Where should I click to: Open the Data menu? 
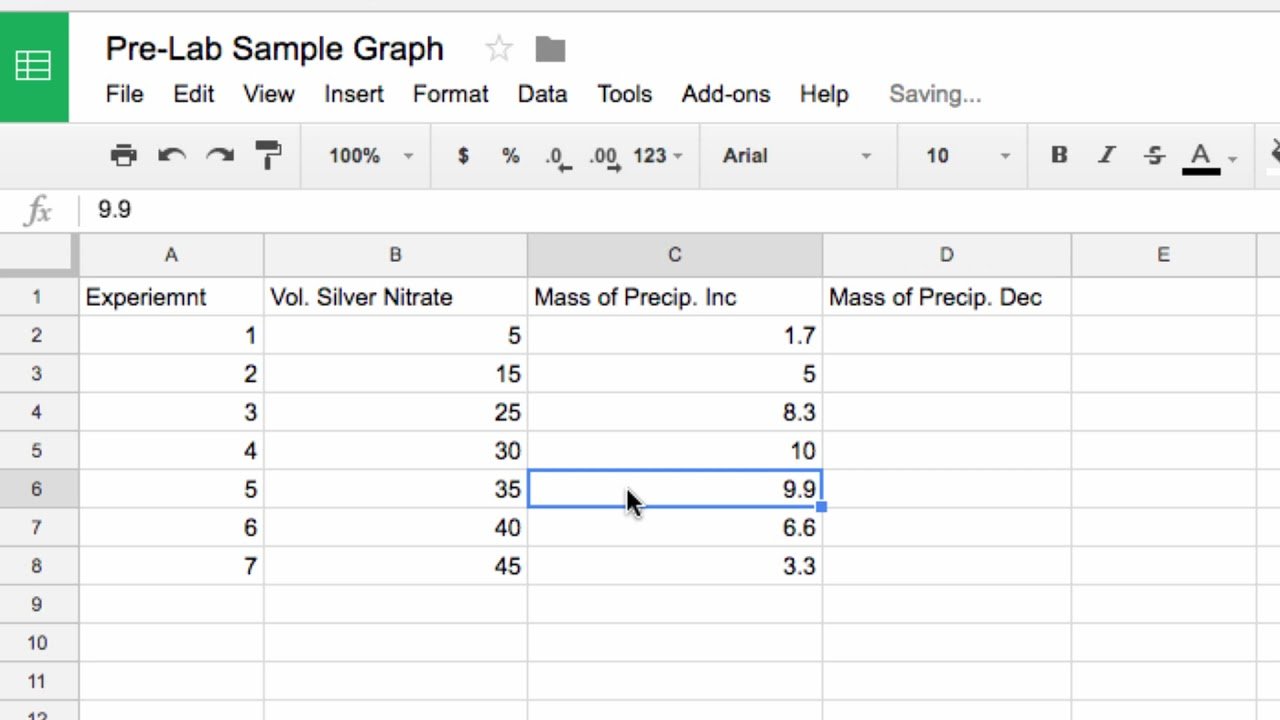[542, 94]
